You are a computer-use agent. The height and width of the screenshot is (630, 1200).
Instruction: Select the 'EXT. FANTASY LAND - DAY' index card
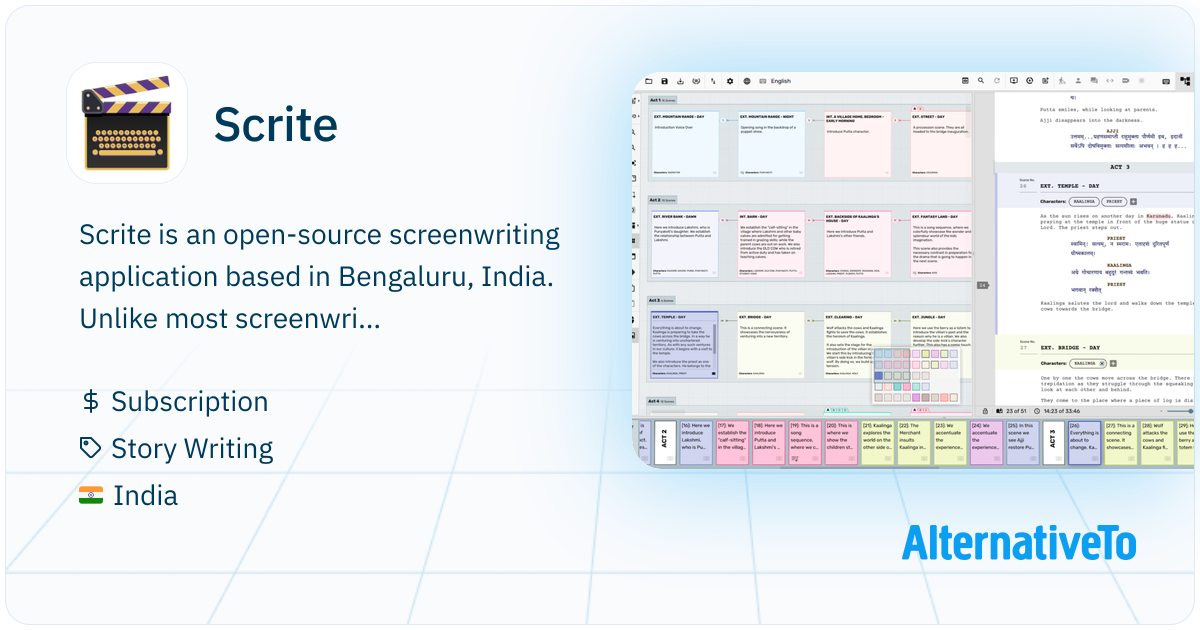[941, 244]
